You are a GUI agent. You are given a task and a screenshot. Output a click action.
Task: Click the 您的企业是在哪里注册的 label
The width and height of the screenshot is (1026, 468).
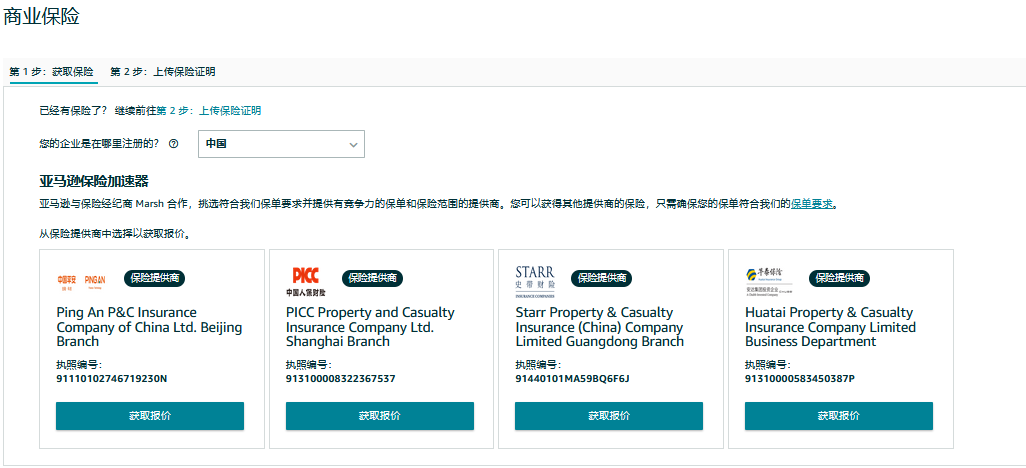click(x=99, y=144)
